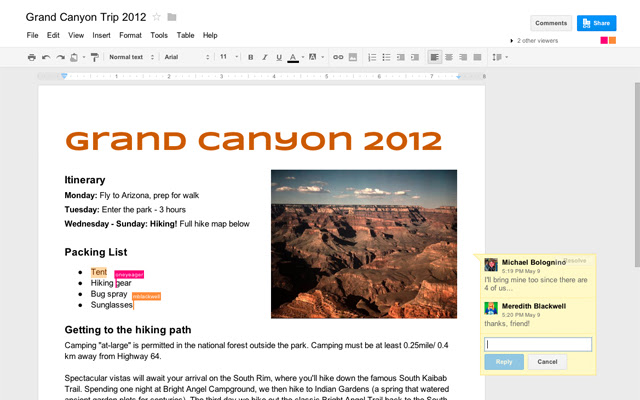Click the Comments button

point(551,23)
